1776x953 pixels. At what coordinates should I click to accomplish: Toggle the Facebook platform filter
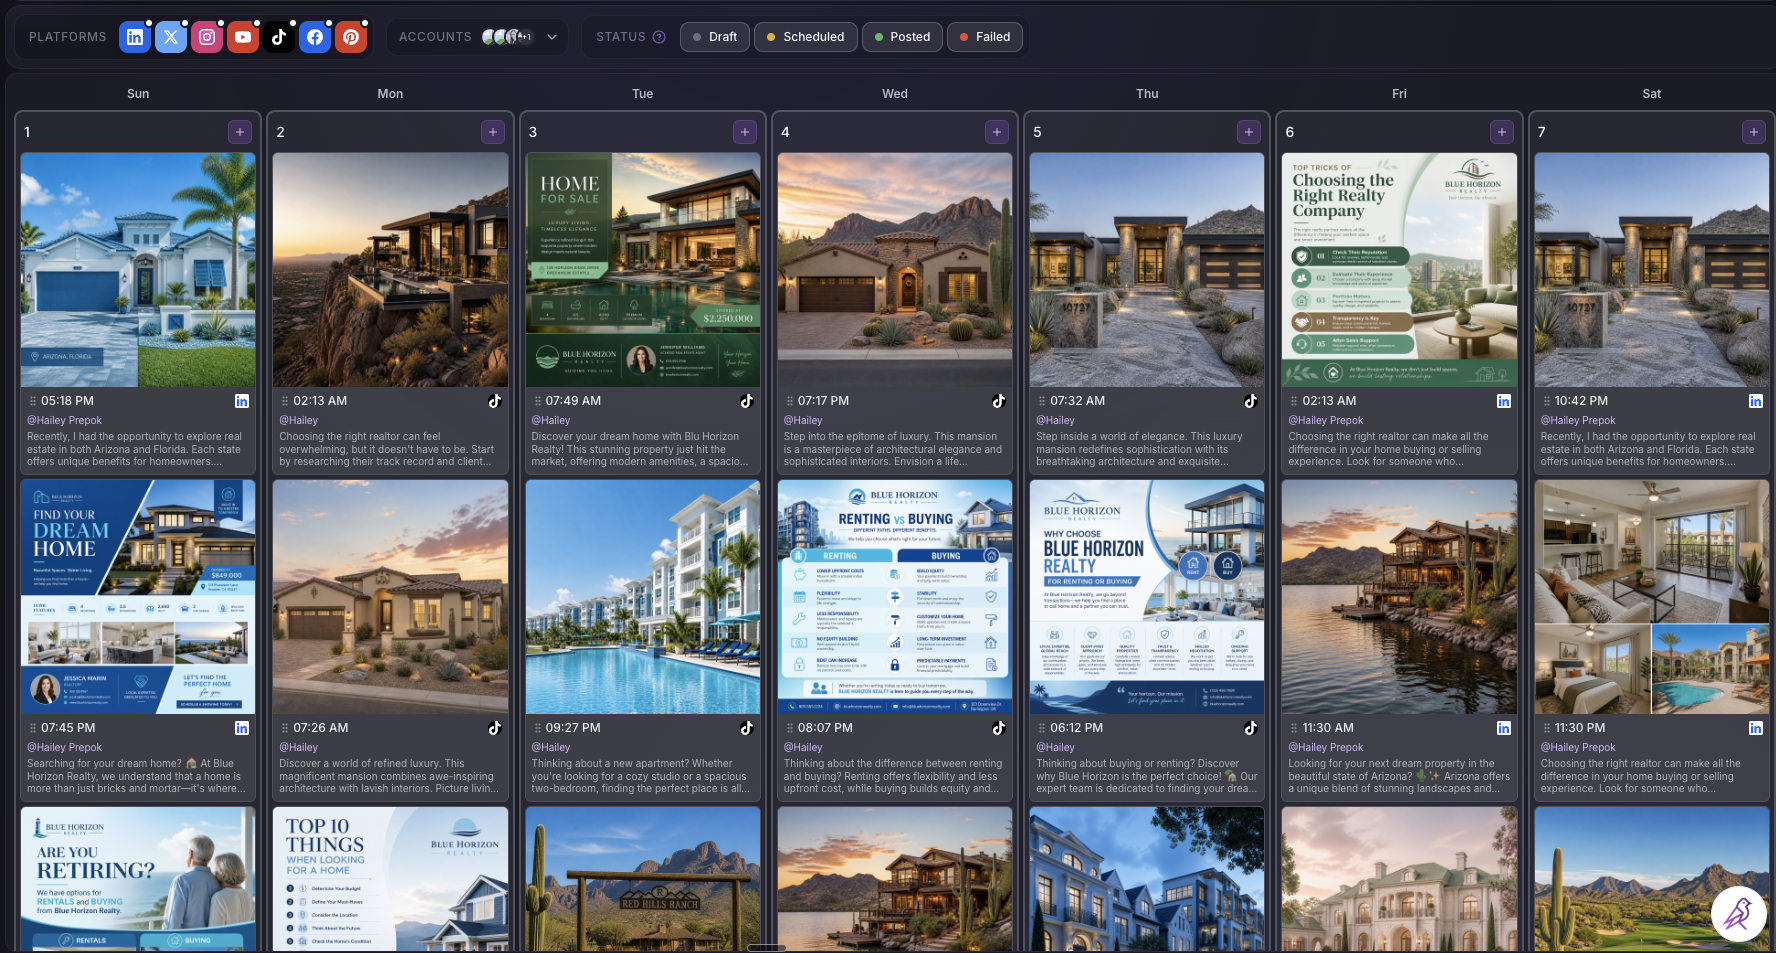[315, 37]
